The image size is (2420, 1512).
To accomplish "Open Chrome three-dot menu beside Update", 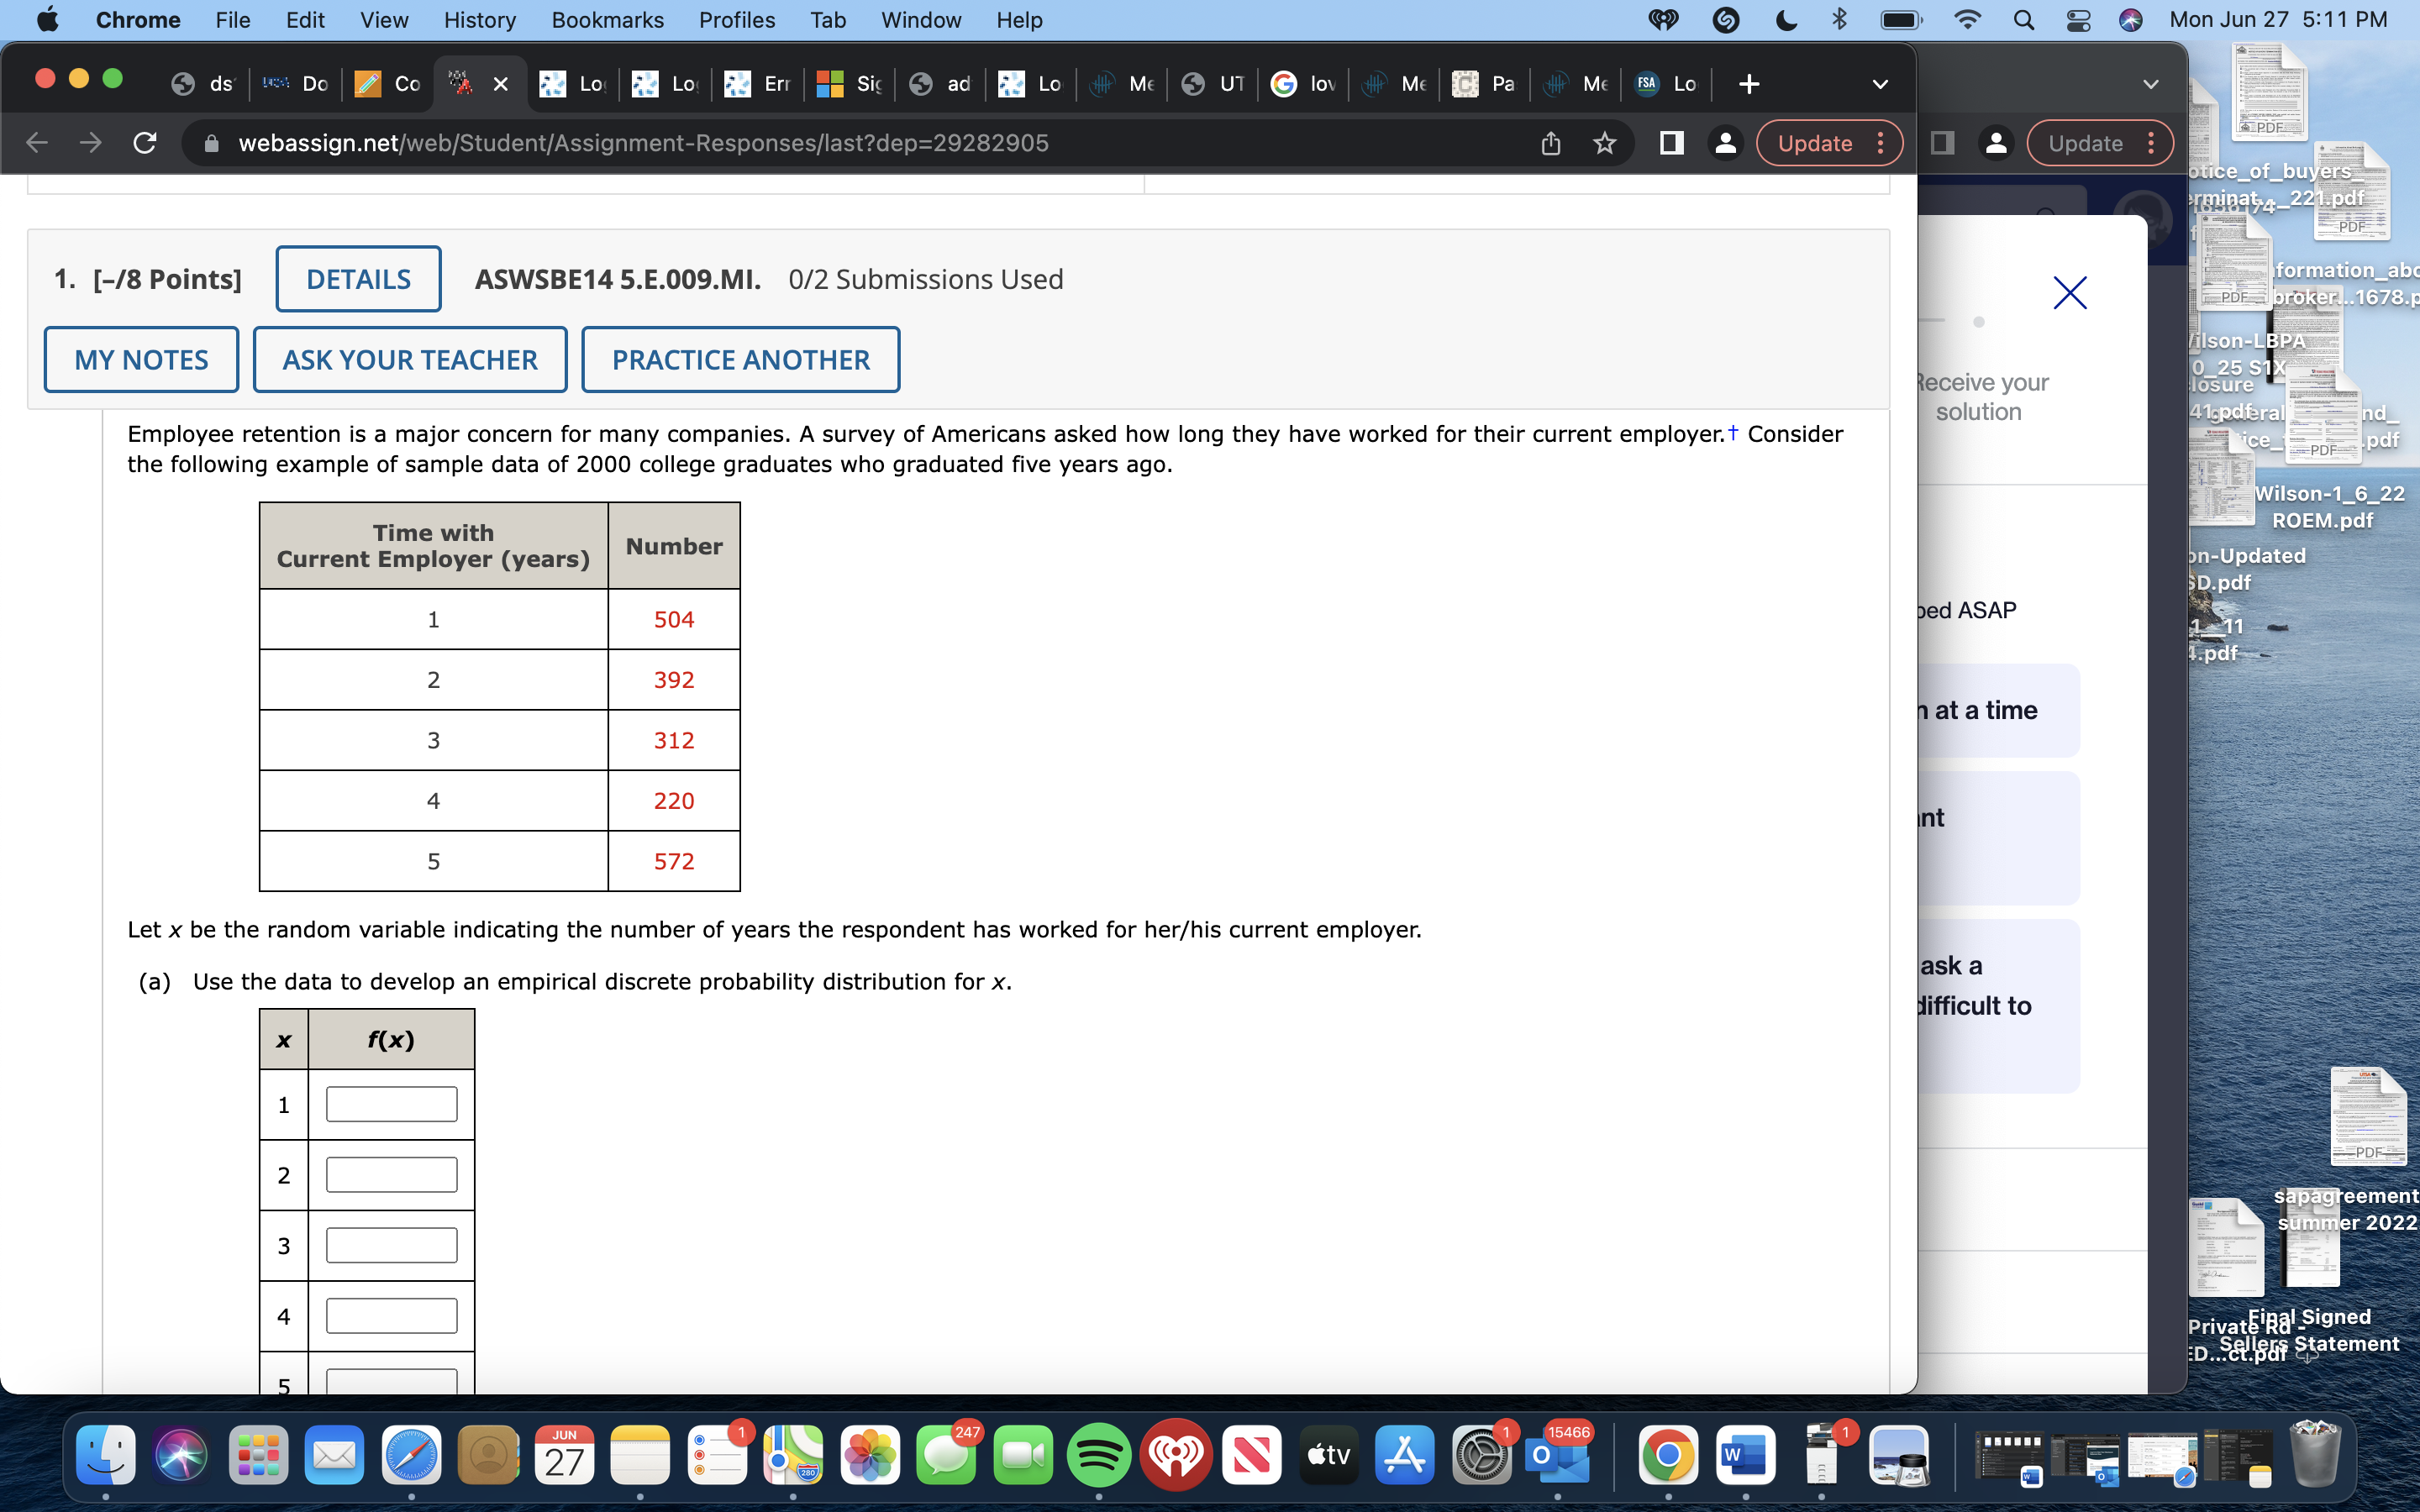I will pyautogui.click(x=1881, y=143).
